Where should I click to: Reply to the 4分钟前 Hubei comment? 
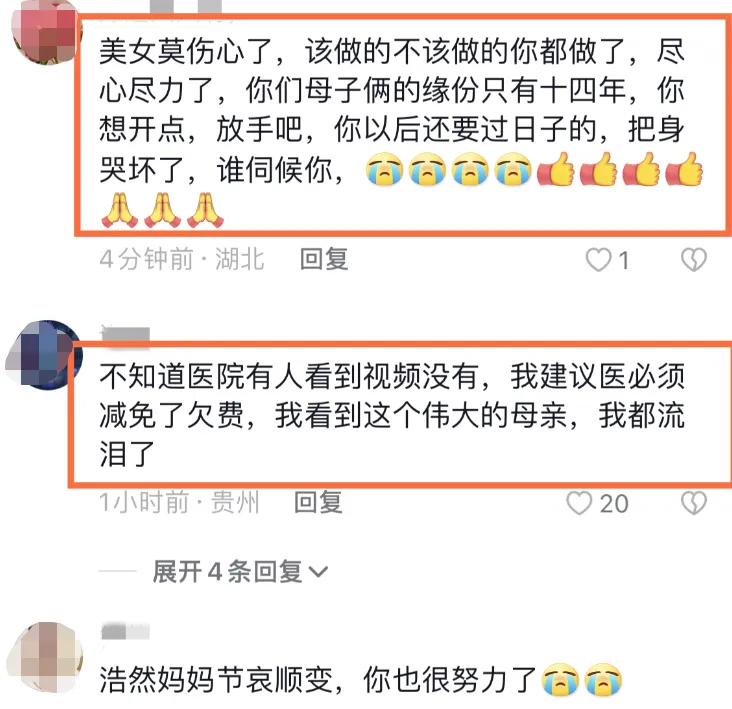[x=324, y=260]
